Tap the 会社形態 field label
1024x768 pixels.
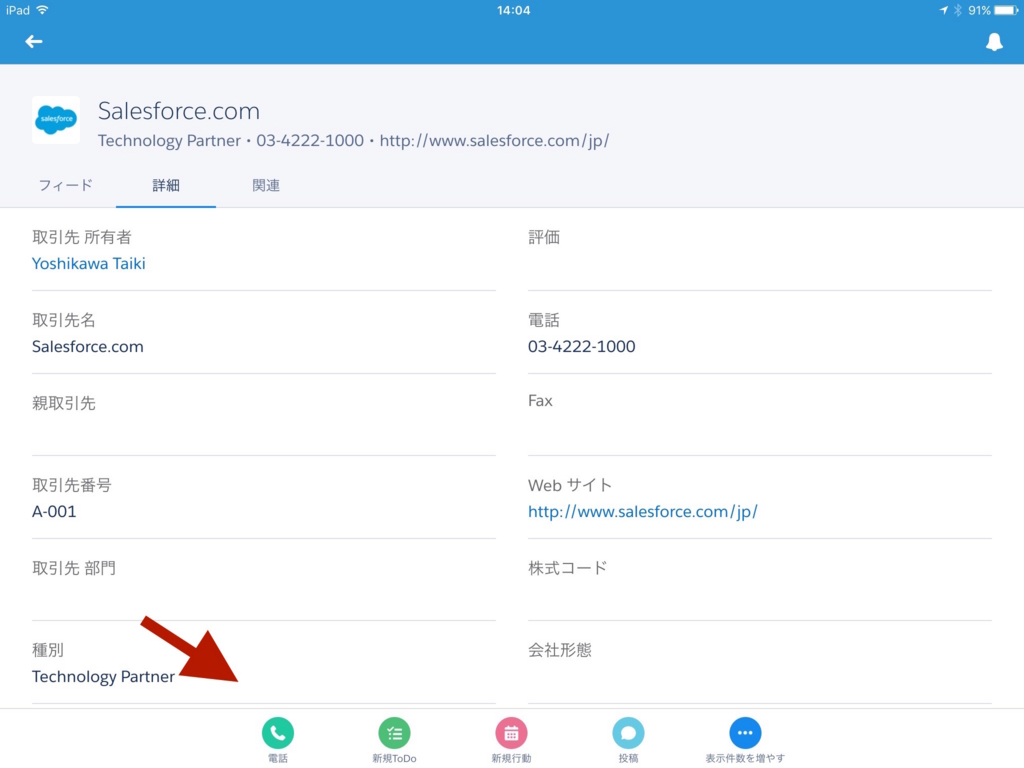click(x=560, y=650)
